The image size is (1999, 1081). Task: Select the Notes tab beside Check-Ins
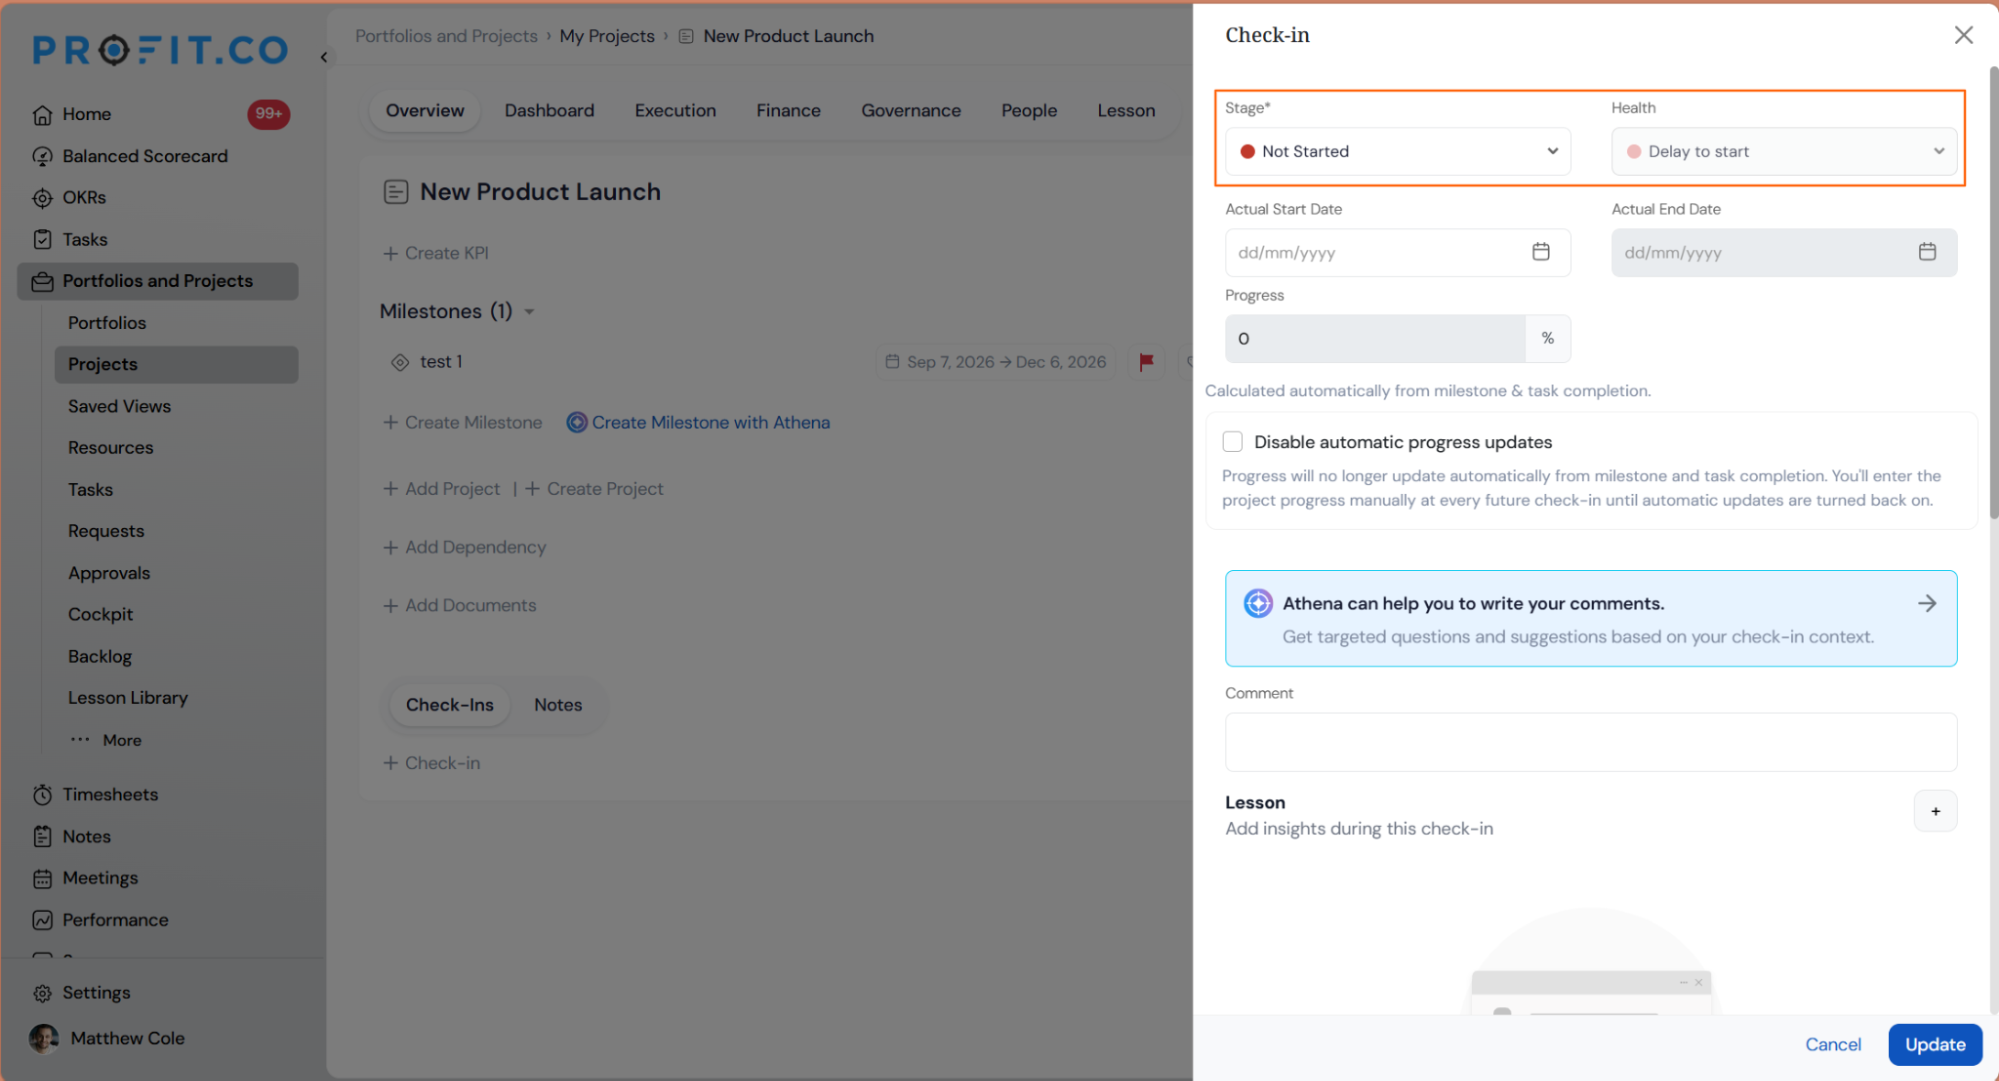tap(557, 705)
